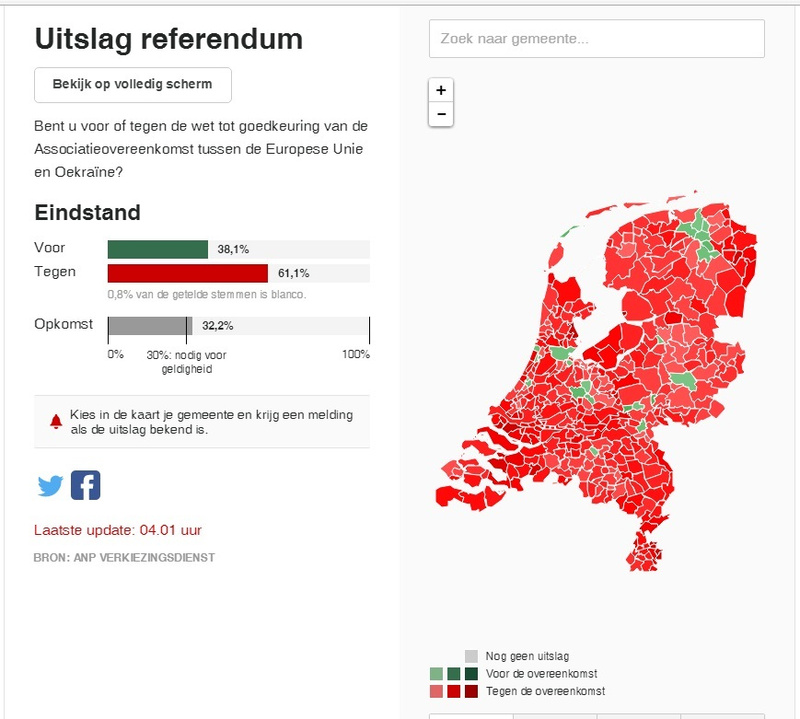Click the lightest green "Voor" legend swatch
This screenshot has height=719, width=800.
pyautogui.click(x=436, y=674)
